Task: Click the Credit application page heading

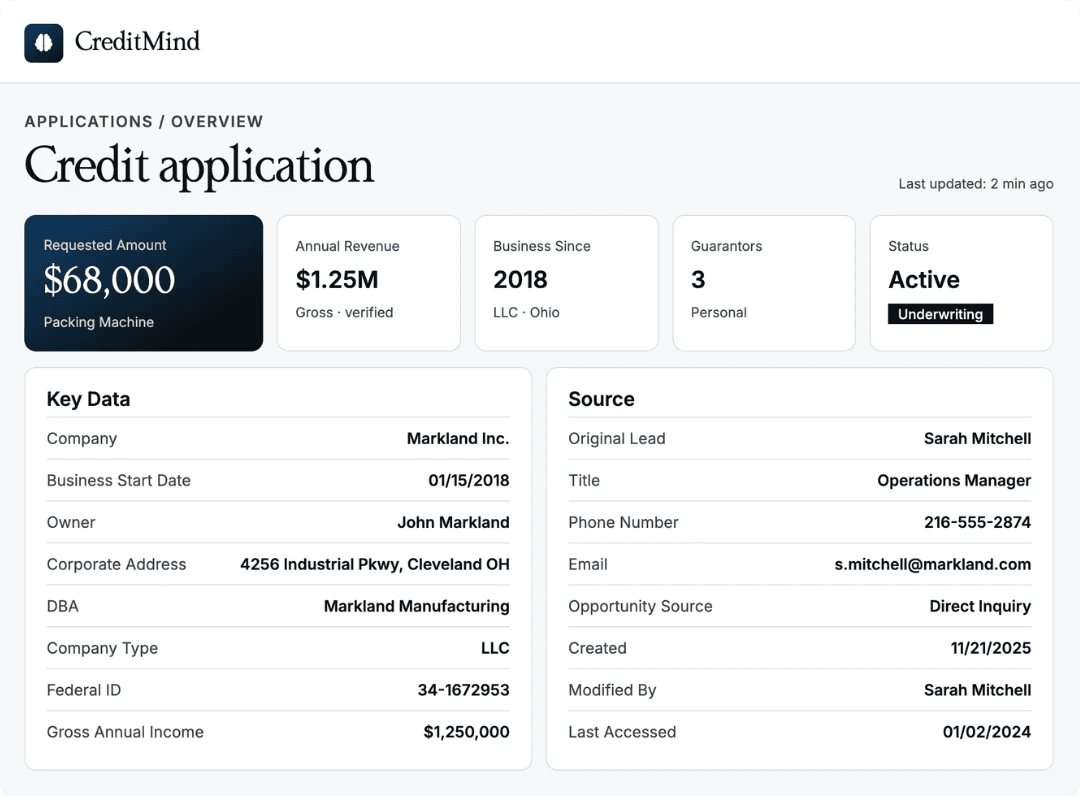Action: (199, 165)
